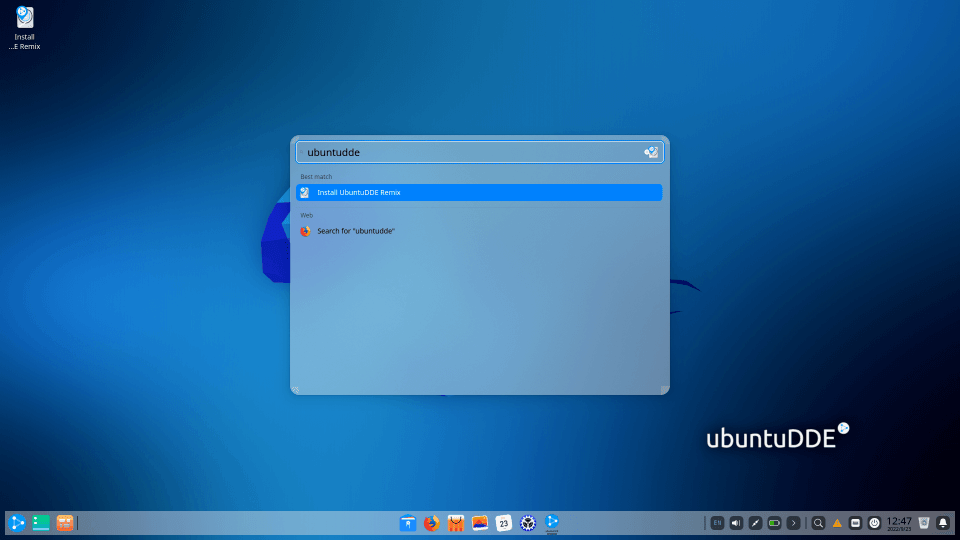960x540 pixels.
Task: Open Control Center gear icon in dock
Action: pos(528,522)
